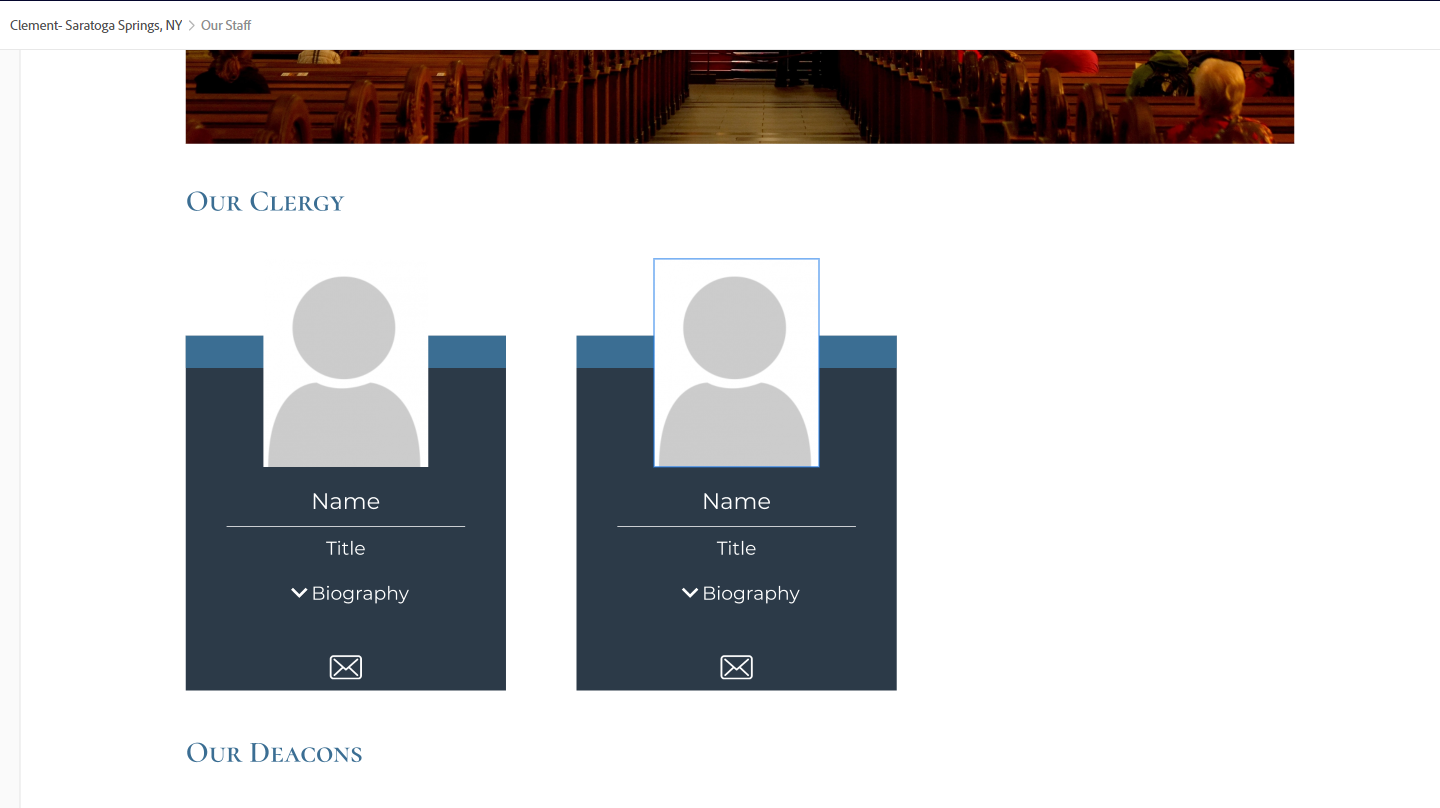The height and width of the screenshot is (808, 1440).
Task: Expand the Biography label in the second clergy card
Action: pos(751,593)
